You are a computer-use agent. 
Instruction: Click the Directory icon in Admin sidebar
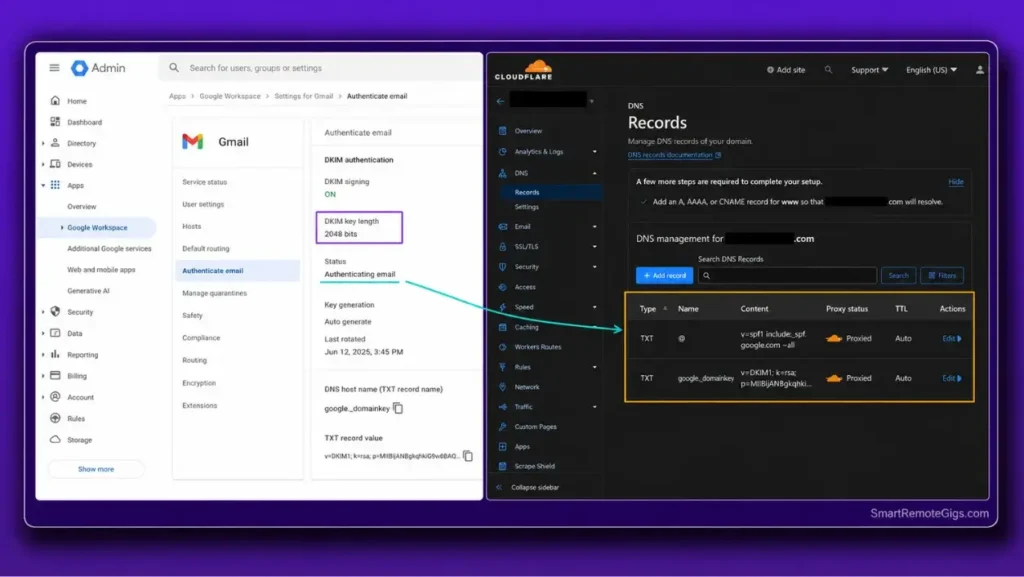(x=55, y=143)
